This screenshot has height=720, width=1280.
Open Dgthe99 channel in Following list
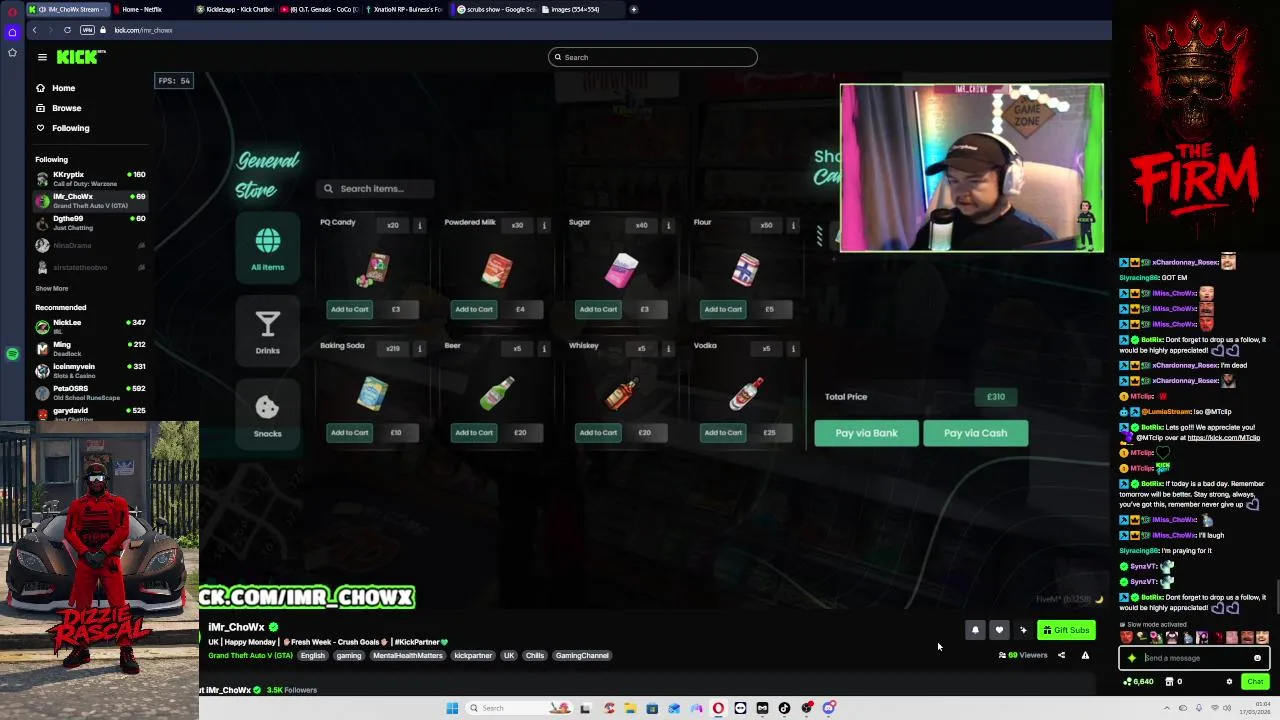(x=90, y=222)
